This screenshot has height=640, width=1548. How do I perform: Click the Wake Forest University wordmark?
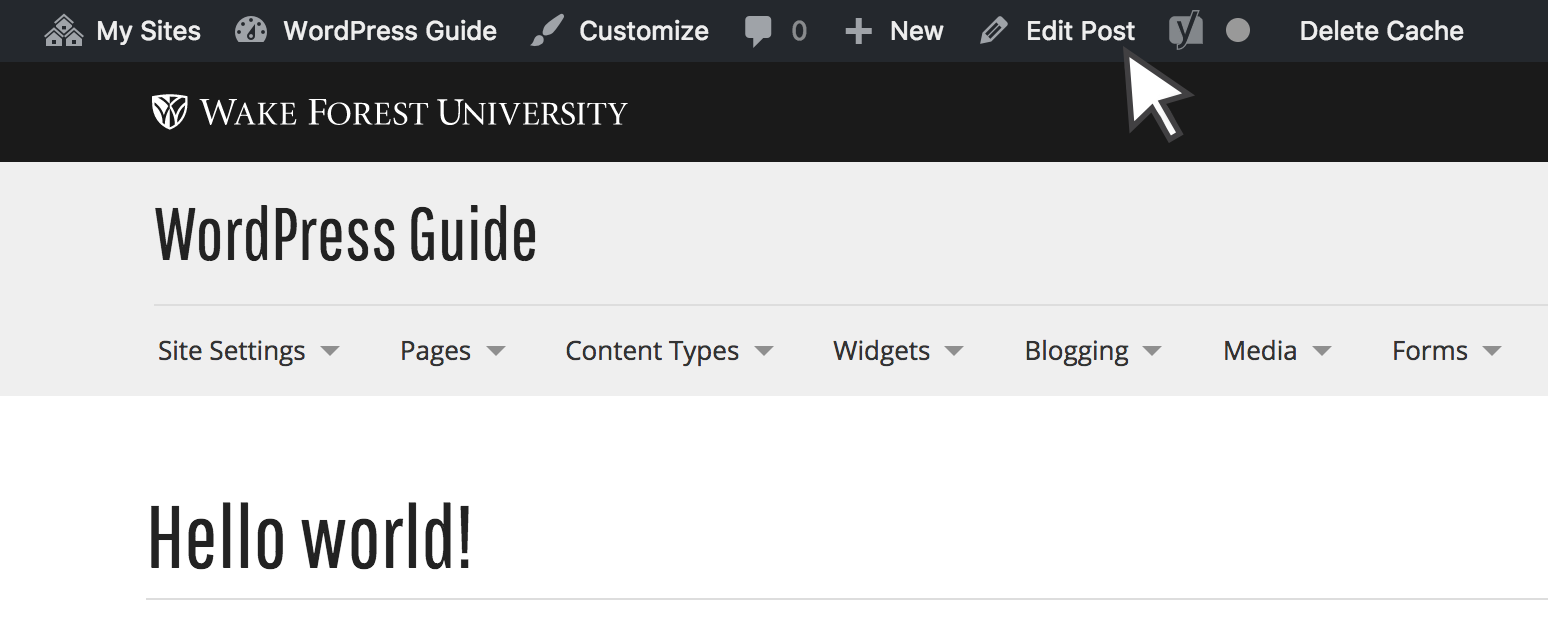[x=414, y=112]
